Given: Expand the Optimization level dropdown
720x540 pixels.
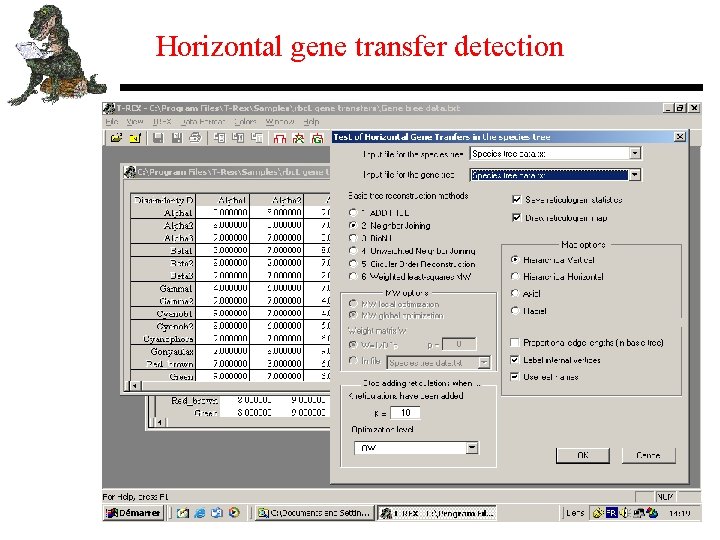Looking at the screenshot, I should (472, 448).
